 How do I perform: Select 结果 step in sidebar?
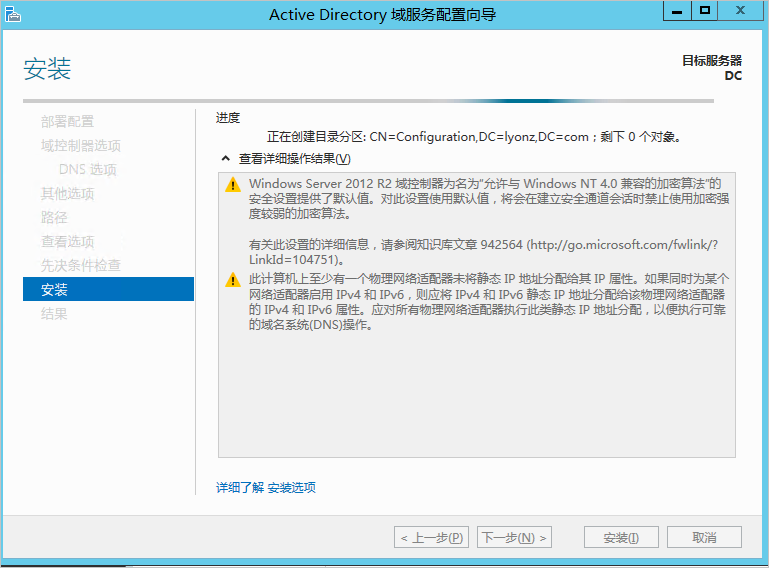tap(54, 313)
